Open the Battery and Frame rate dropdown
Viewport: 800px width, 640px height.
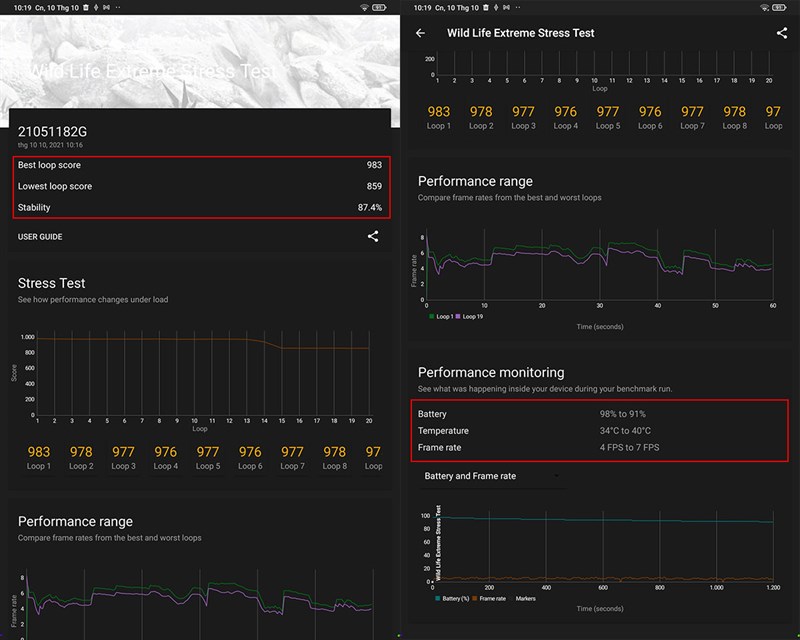coord(490,476)
